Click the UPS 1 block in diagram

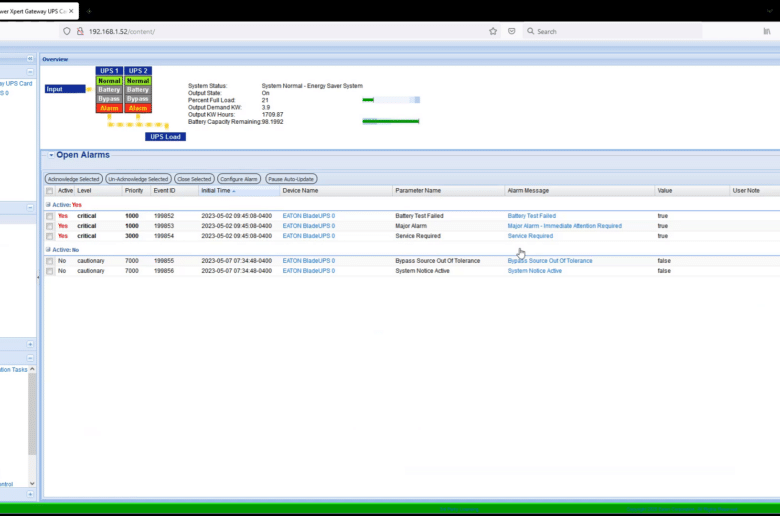(109, 71)
